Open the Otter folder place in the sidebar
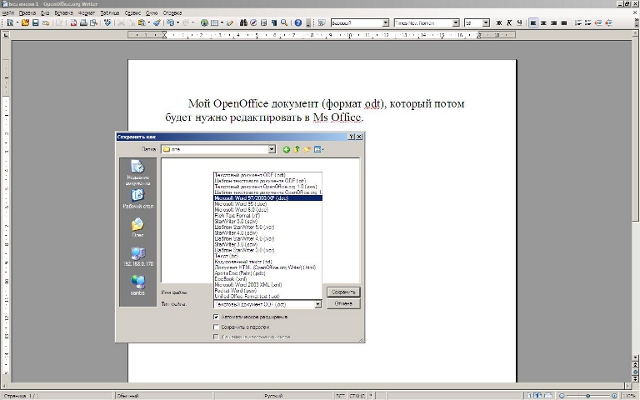The height and width of the screenshot is (400, 640). [138, 228]
